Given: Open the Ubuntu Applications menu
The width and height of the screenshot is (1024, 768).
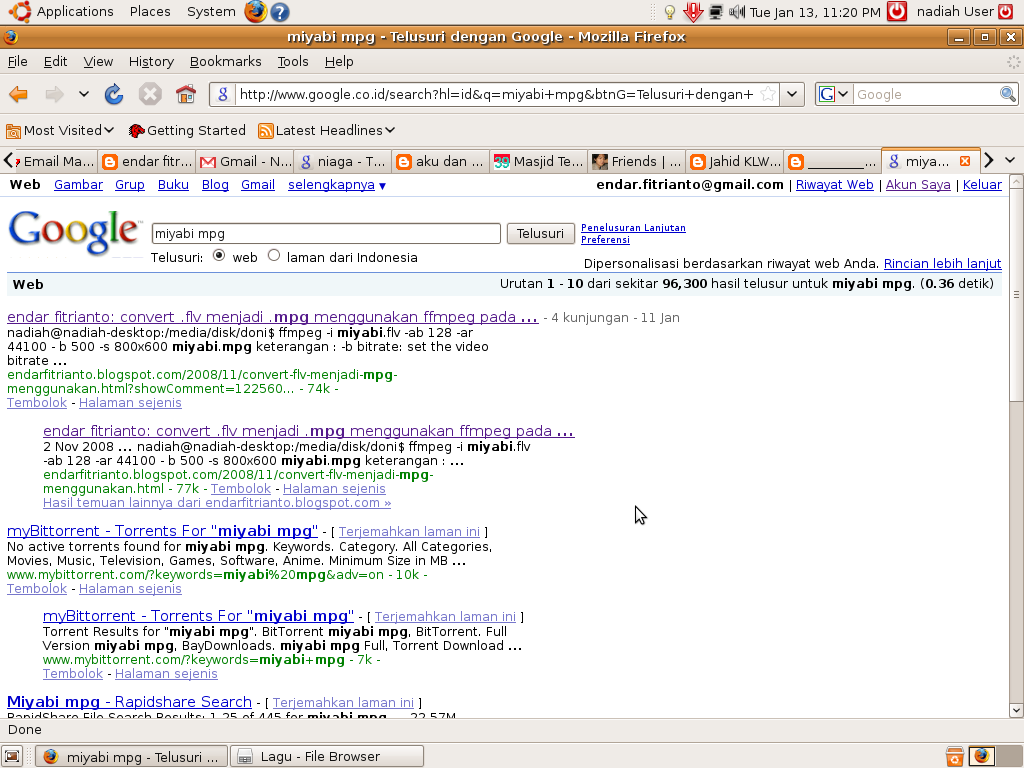Looking at the screenshot, I should click(x=62, y=11).
